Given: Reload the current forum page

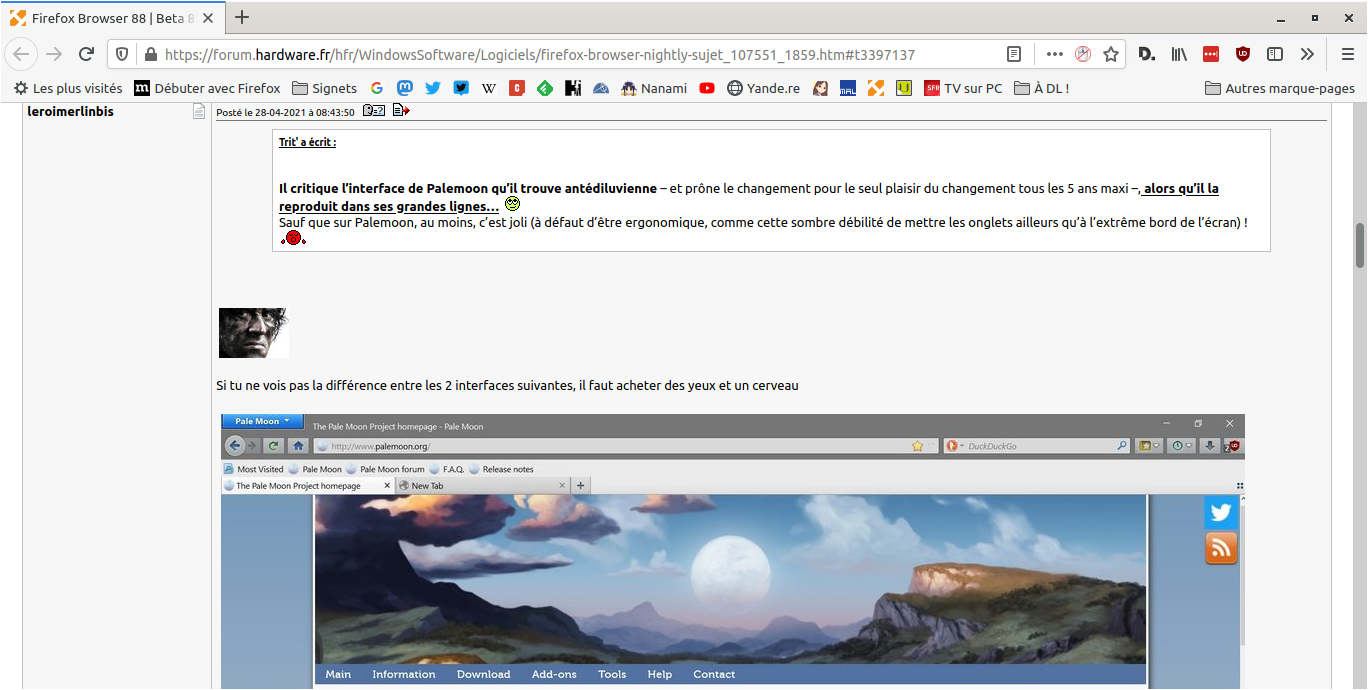Looking at the screenshot, I should tap(86, 54).
